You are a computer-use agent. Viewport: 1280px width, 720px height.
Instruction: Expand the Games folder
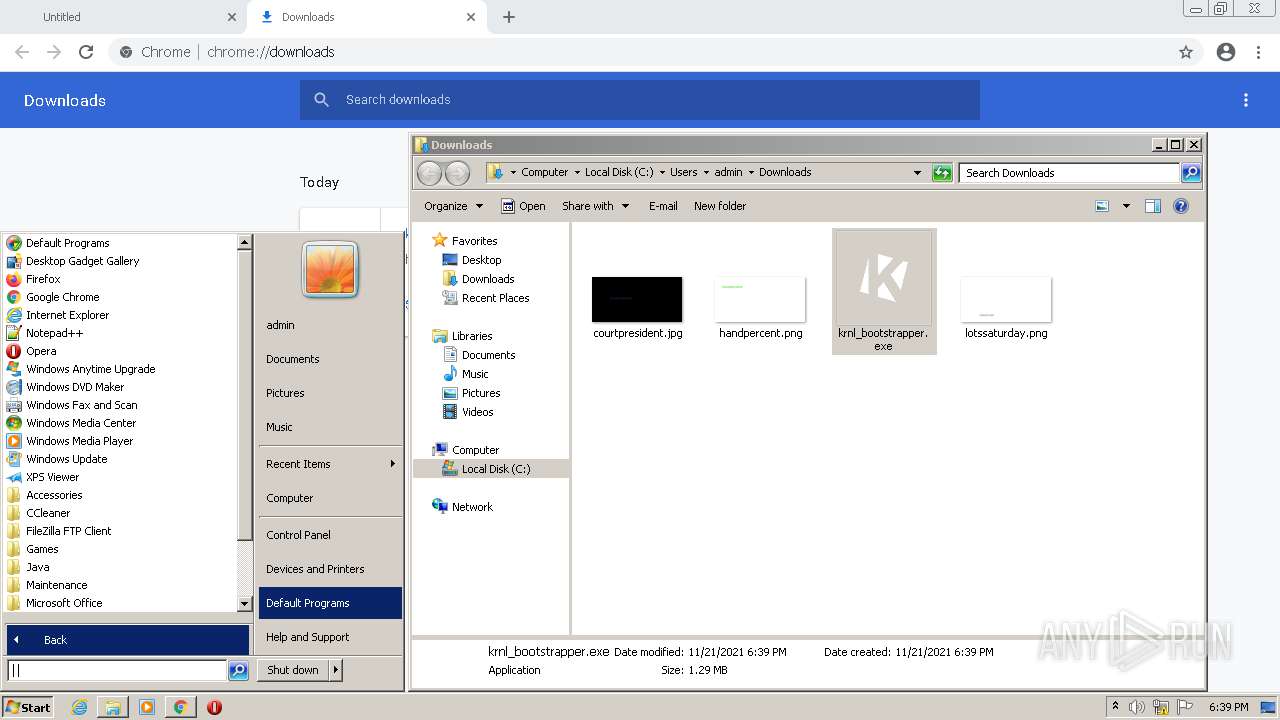[x=42, y=549]
